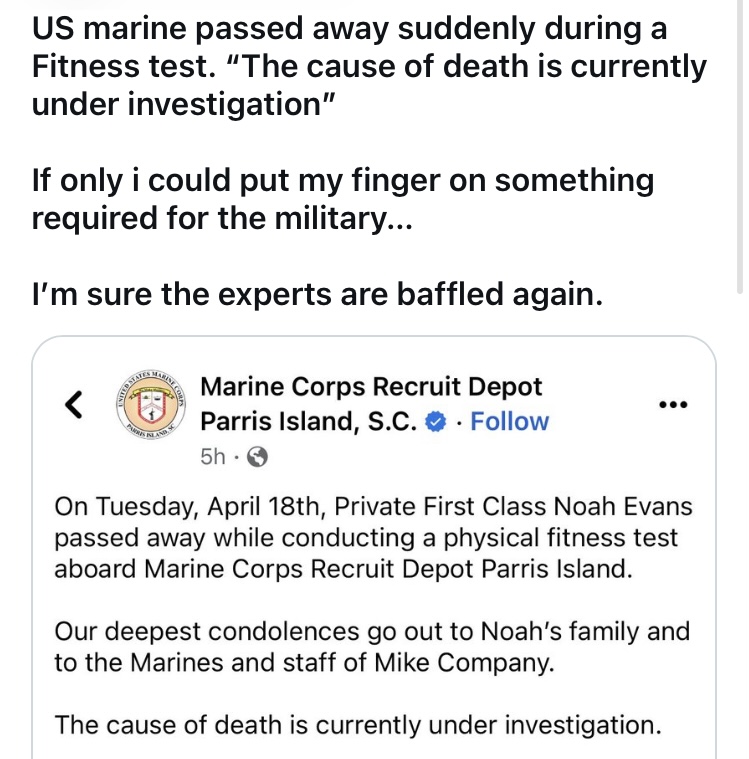Click the globe public audience icon

pos(257,456)
